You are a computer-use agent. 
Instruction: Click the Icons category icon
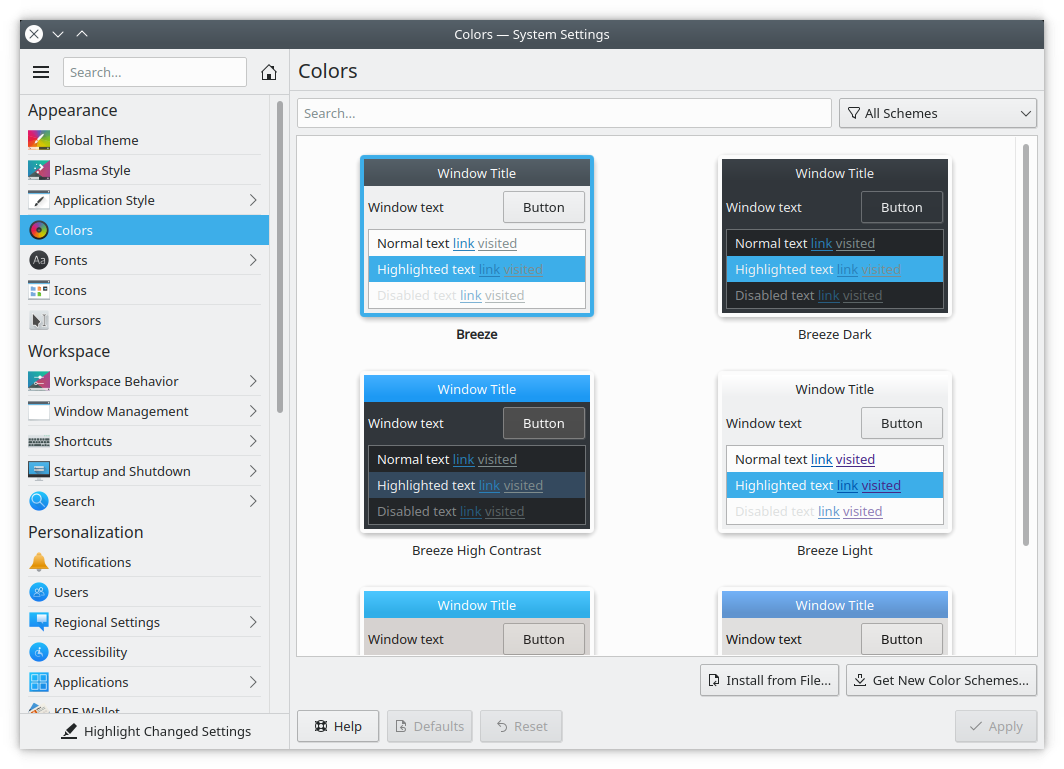click(39, 290)
